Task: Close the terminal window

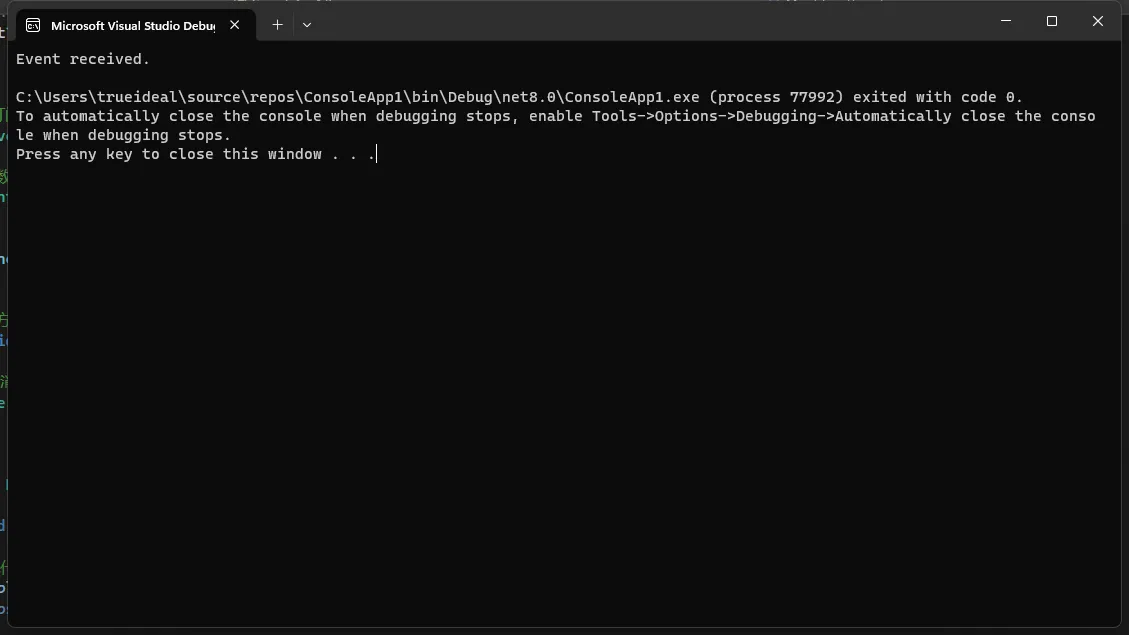Action: pyautogui.click(x=1097, y=21)
